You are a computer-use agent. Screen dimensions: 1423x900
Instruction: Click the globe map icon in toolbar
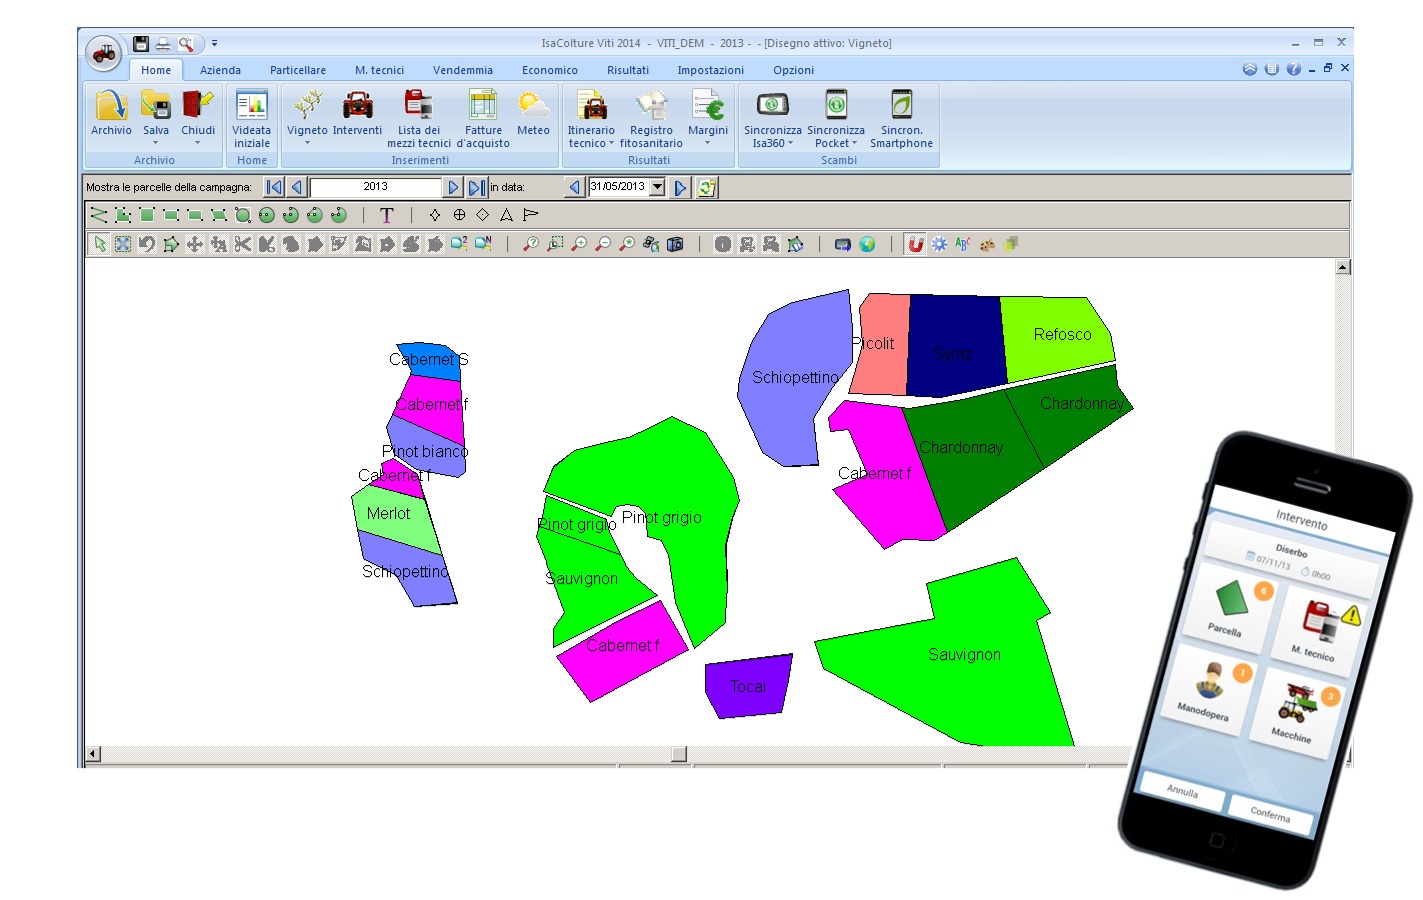867,244
